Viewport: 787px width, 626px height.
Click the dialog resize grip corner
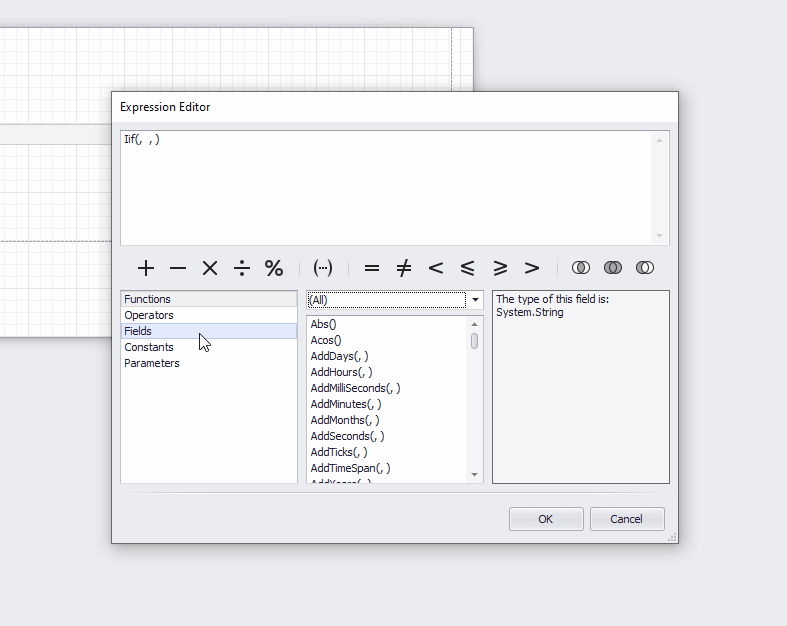coord(673,538)
